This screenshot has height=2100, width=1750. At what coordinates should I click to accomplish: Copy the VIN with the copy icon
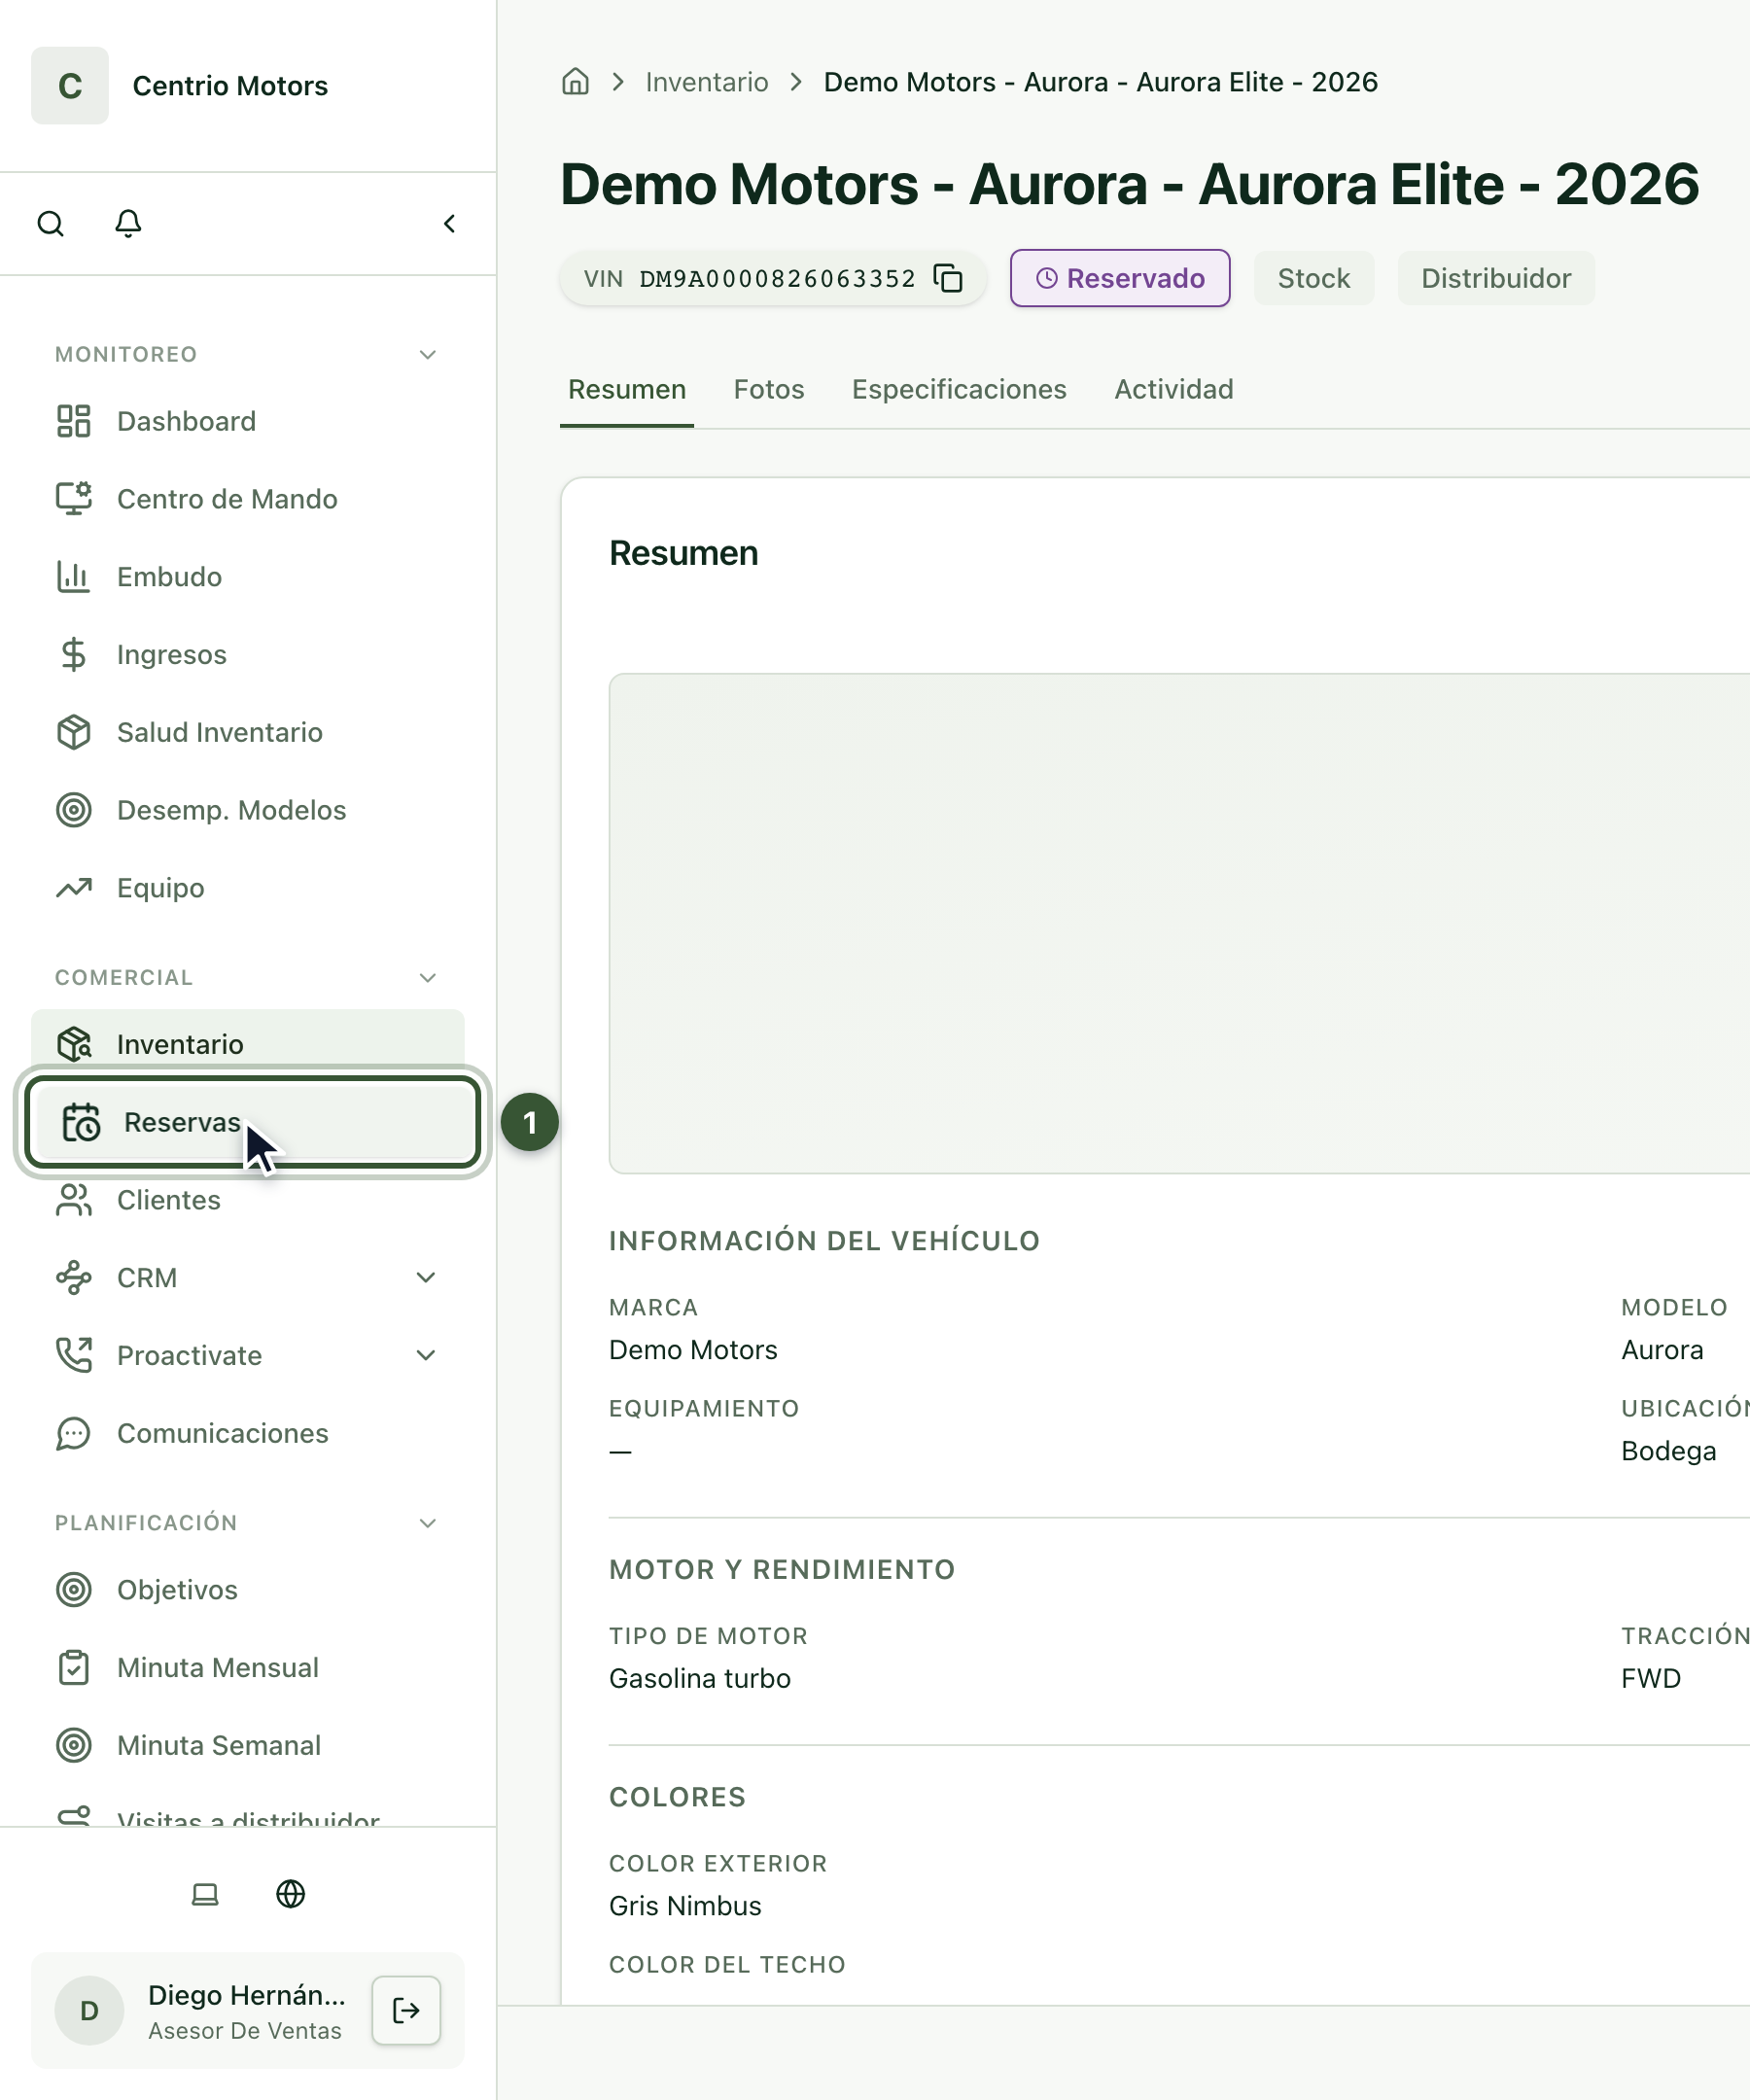pos(948,278)
